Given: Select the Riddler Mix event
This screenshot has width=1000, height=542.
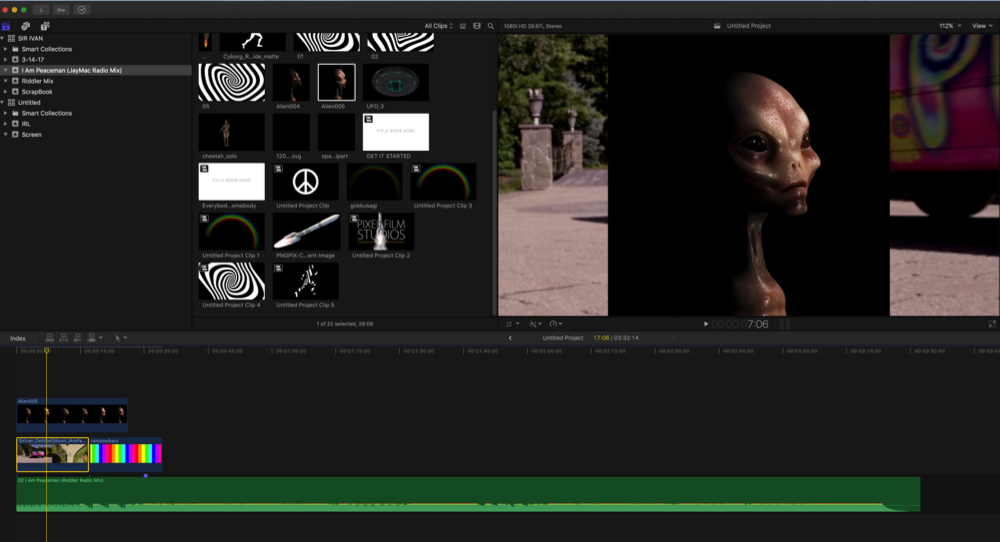Looking at the screenshot, I should (38, 81).
